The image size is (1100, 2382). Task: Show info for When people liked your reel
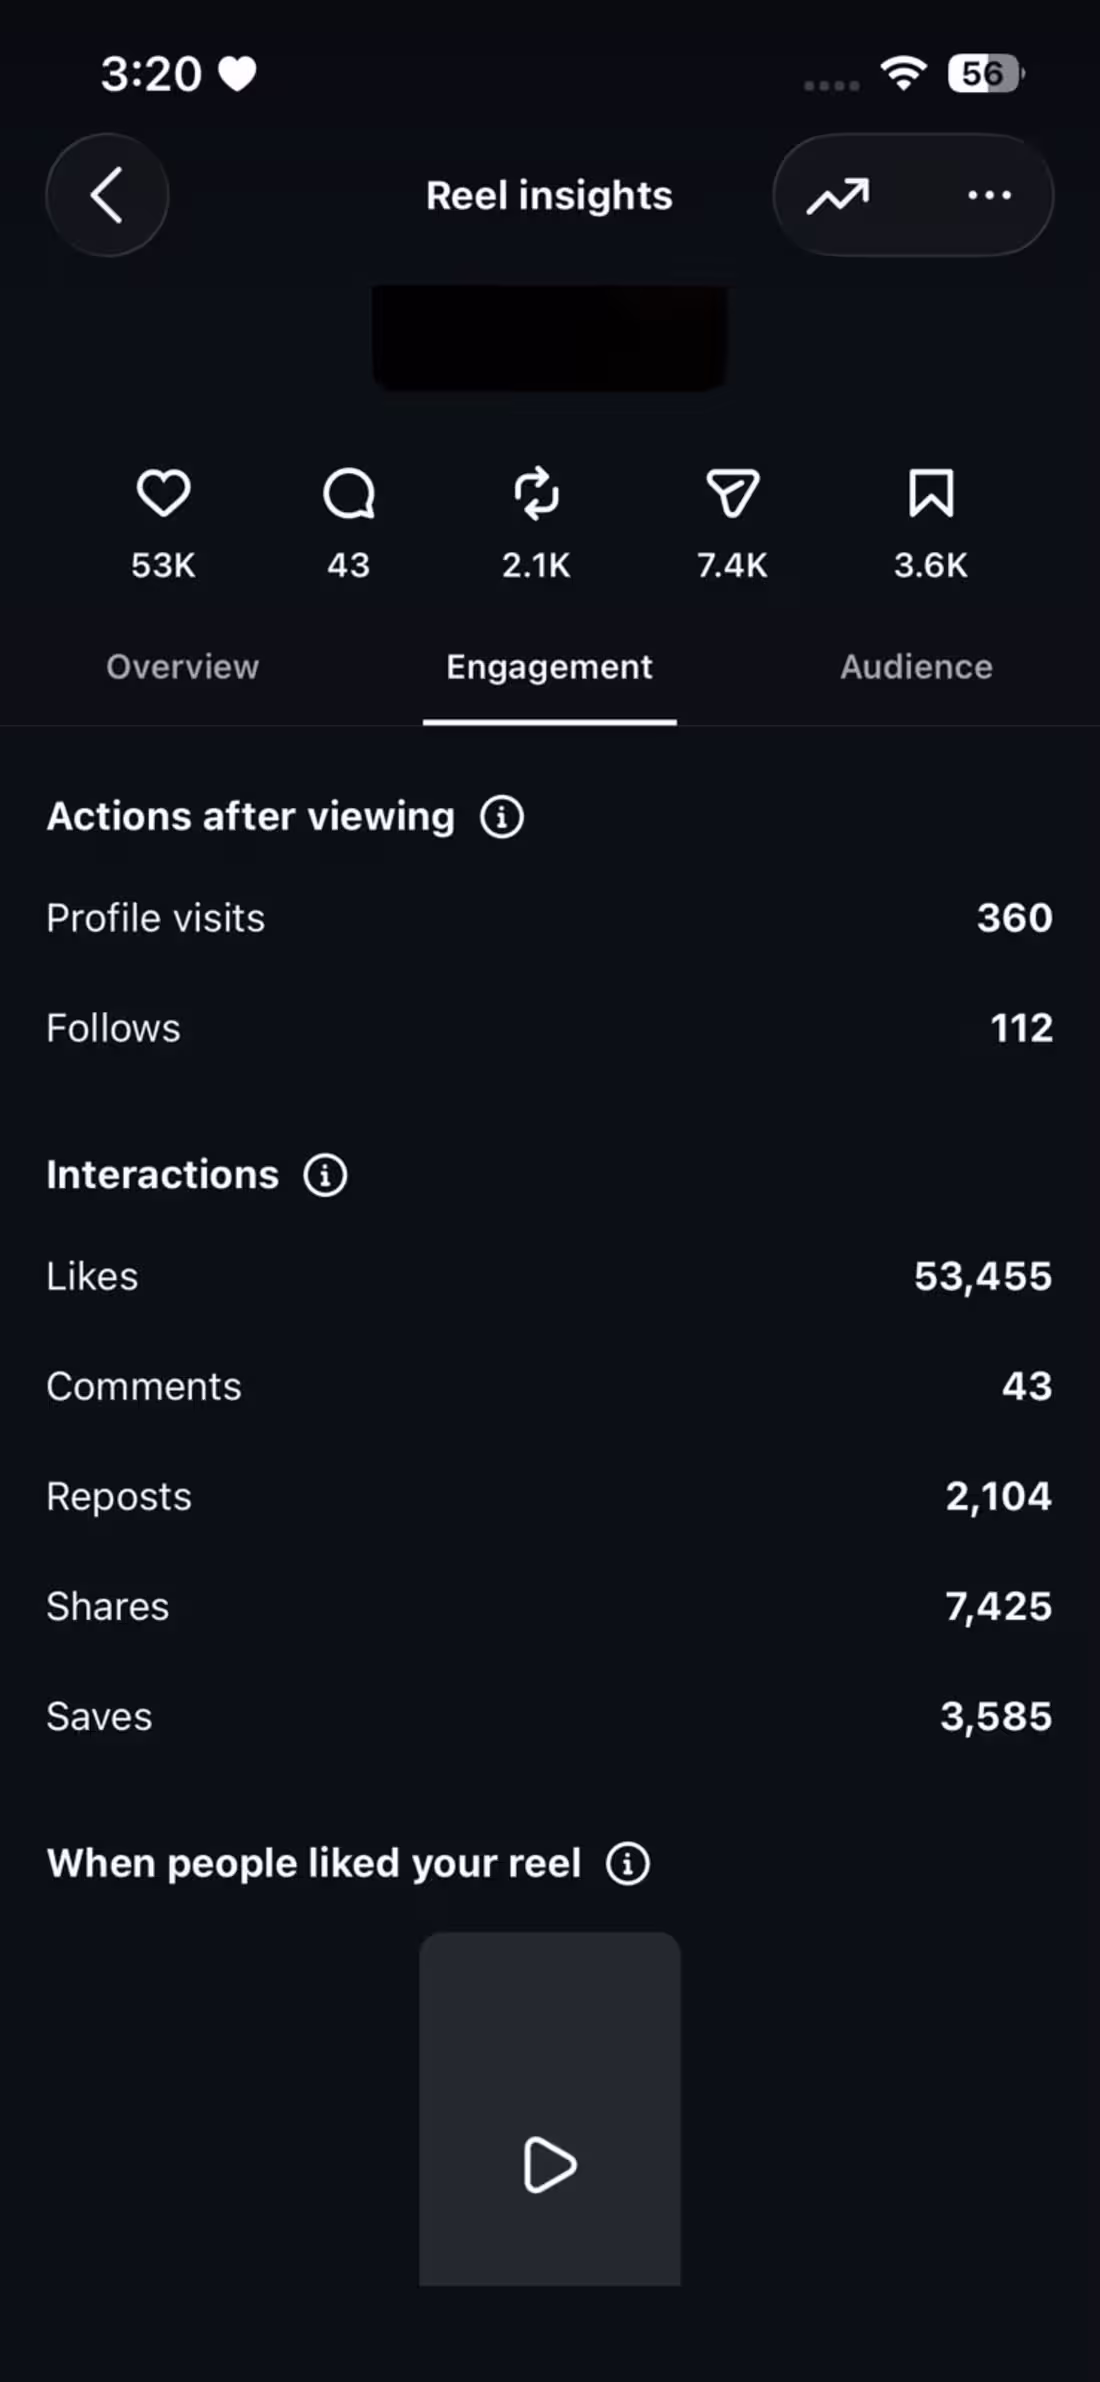628,1864
